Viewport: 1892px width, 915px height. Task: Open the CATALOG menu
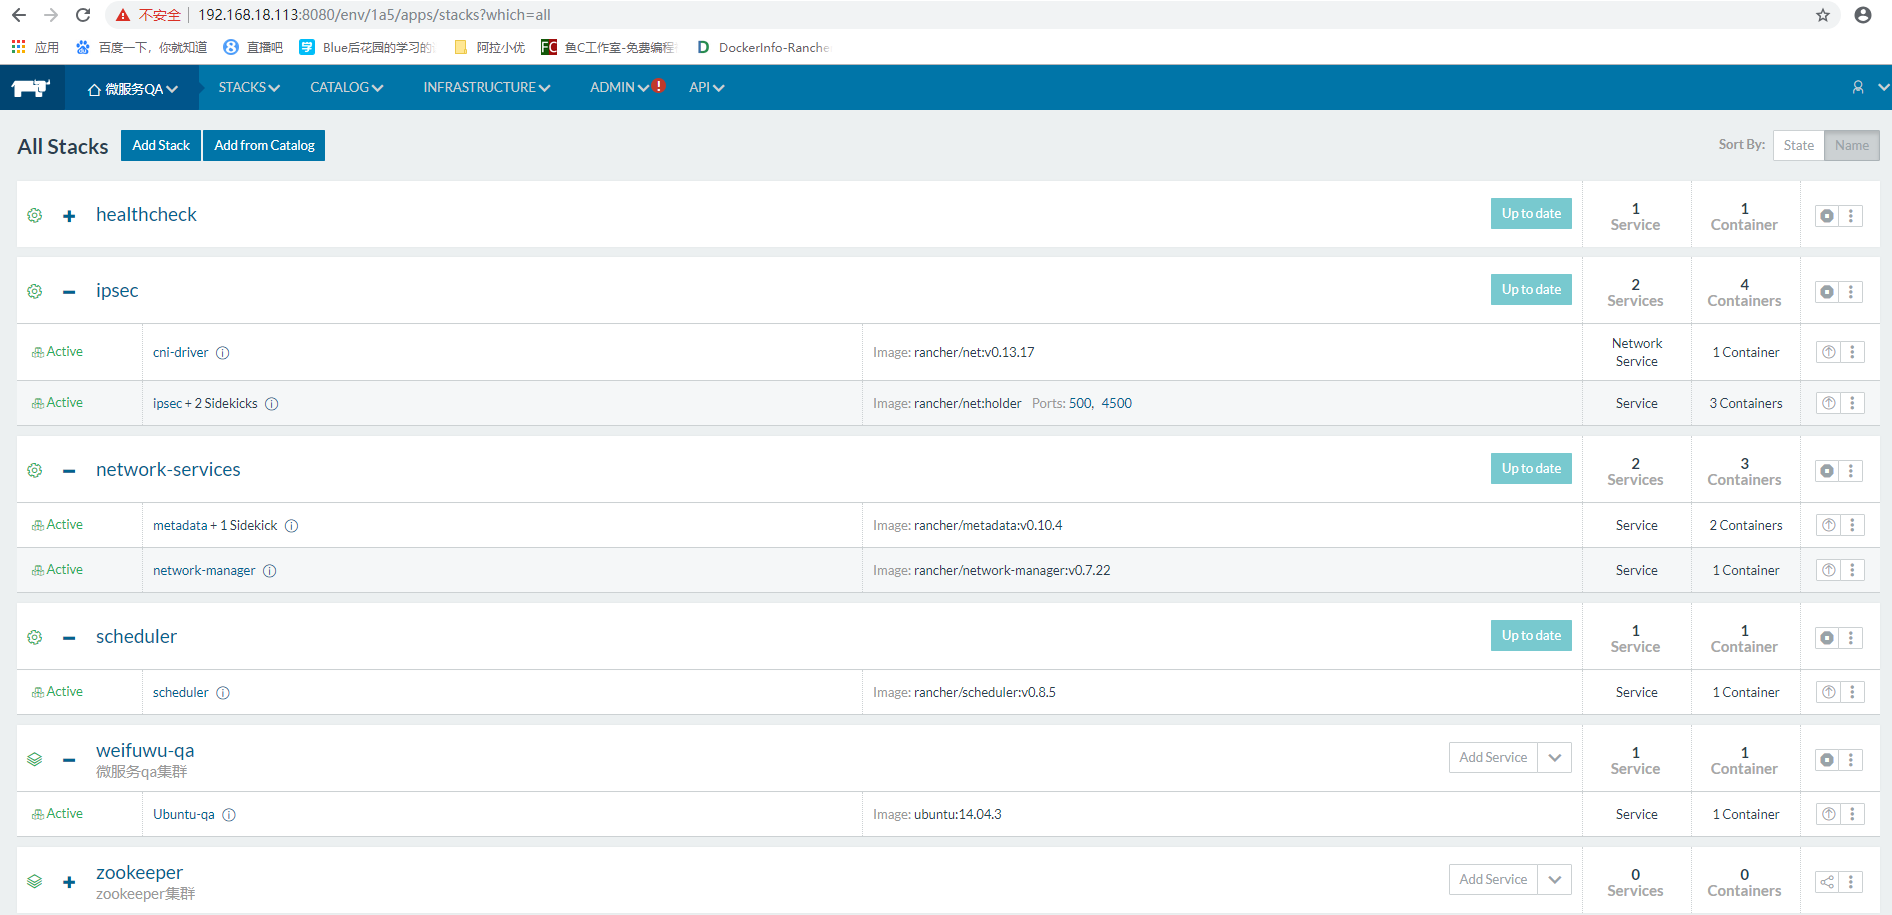click(345, 87)
